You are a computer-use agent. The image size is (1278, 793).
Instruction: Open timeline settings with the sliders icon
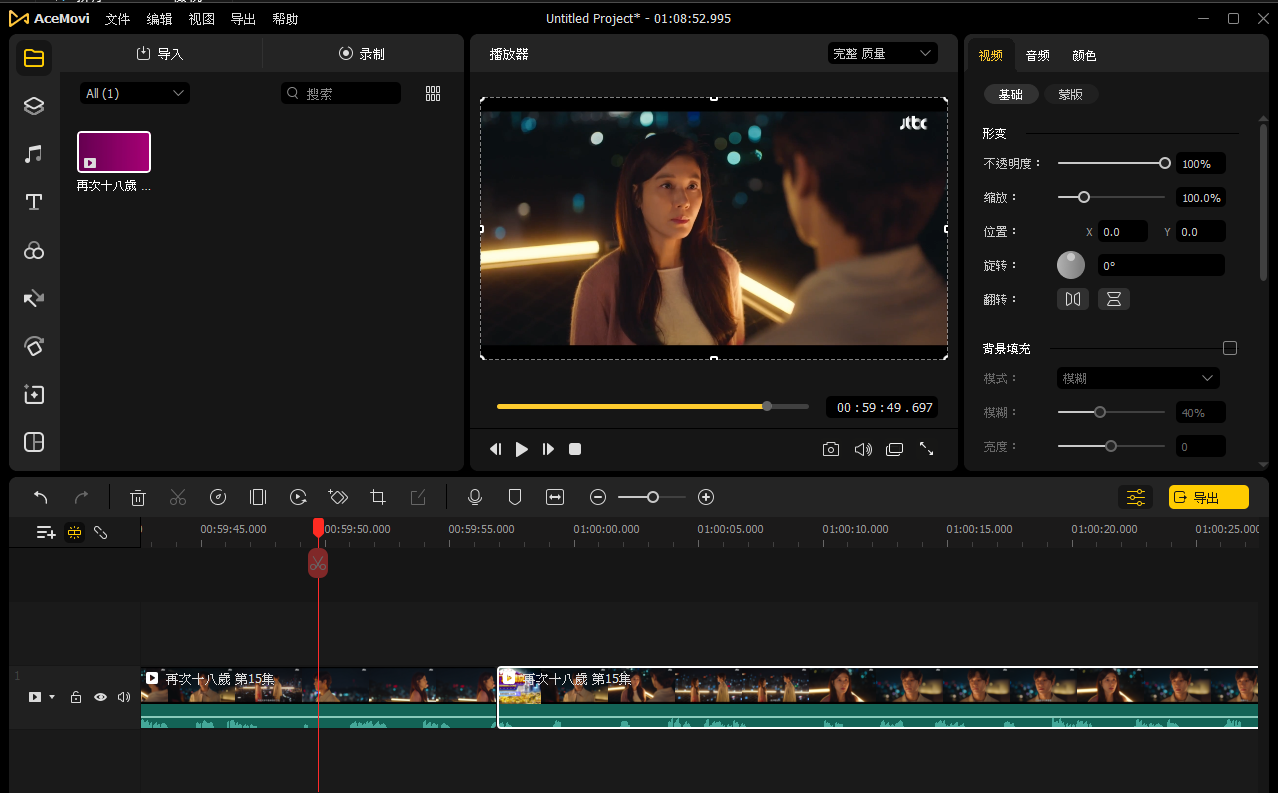coord(1136,497)
